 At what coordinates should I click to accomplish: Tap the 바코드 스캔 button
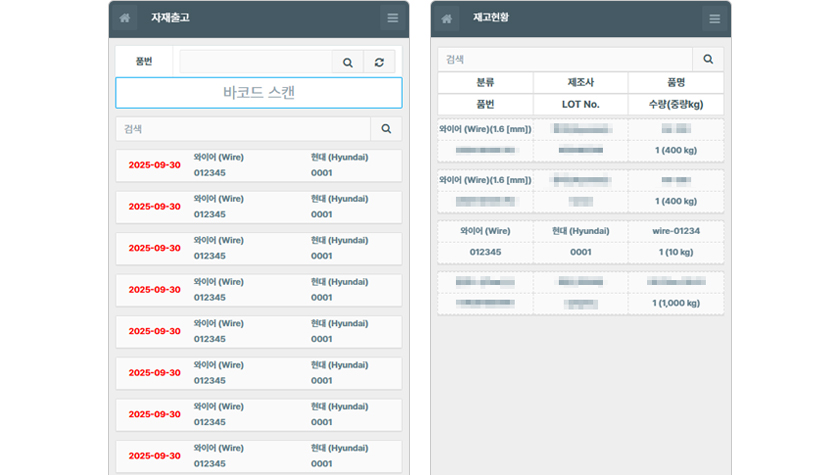[x=259, y=93]
